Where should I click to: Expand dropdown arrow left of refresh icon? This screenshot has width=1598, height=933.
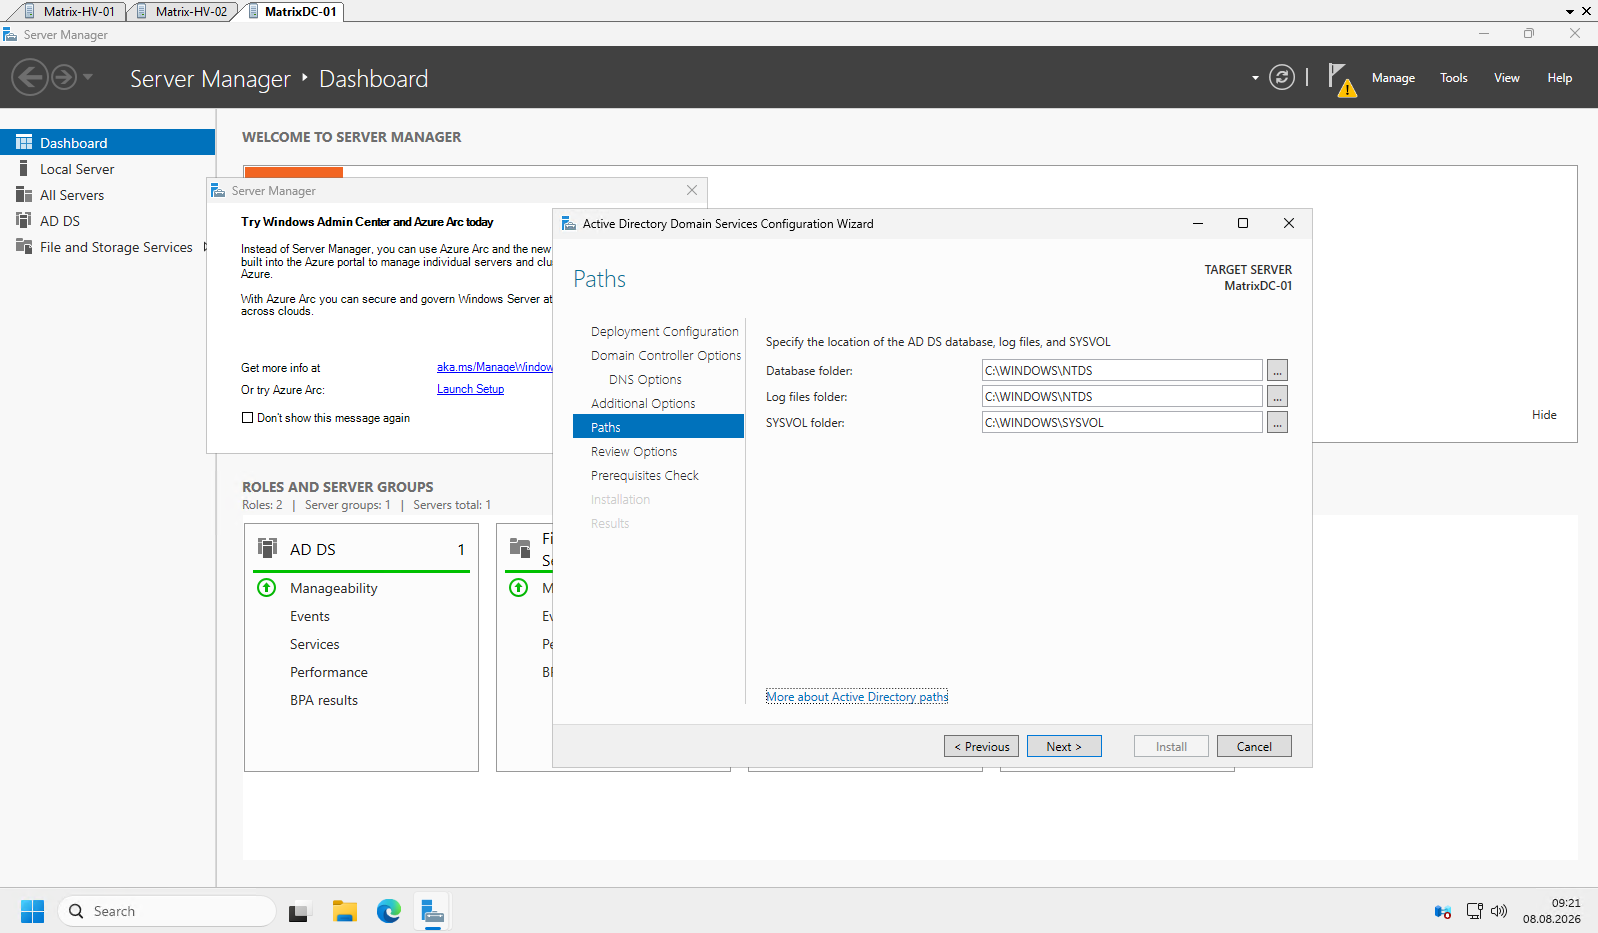1255,78
